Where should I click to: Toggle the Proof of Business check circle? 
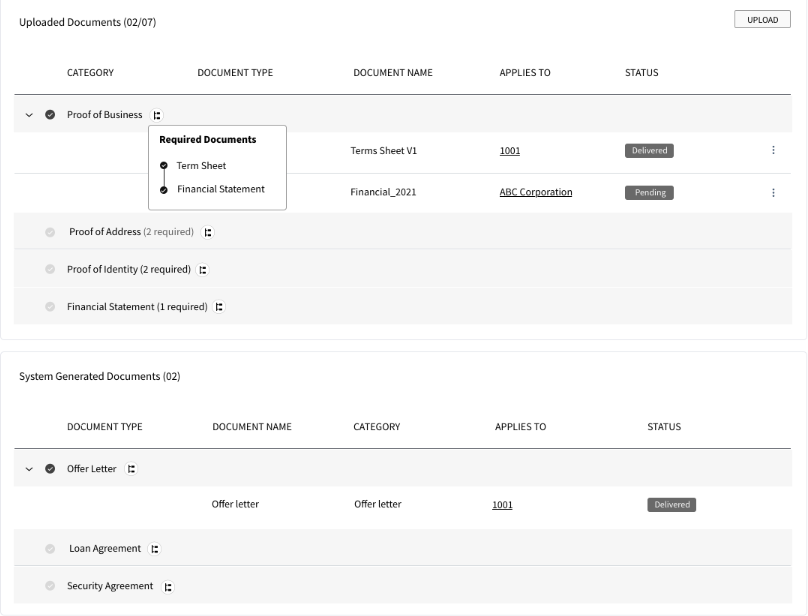50,114
